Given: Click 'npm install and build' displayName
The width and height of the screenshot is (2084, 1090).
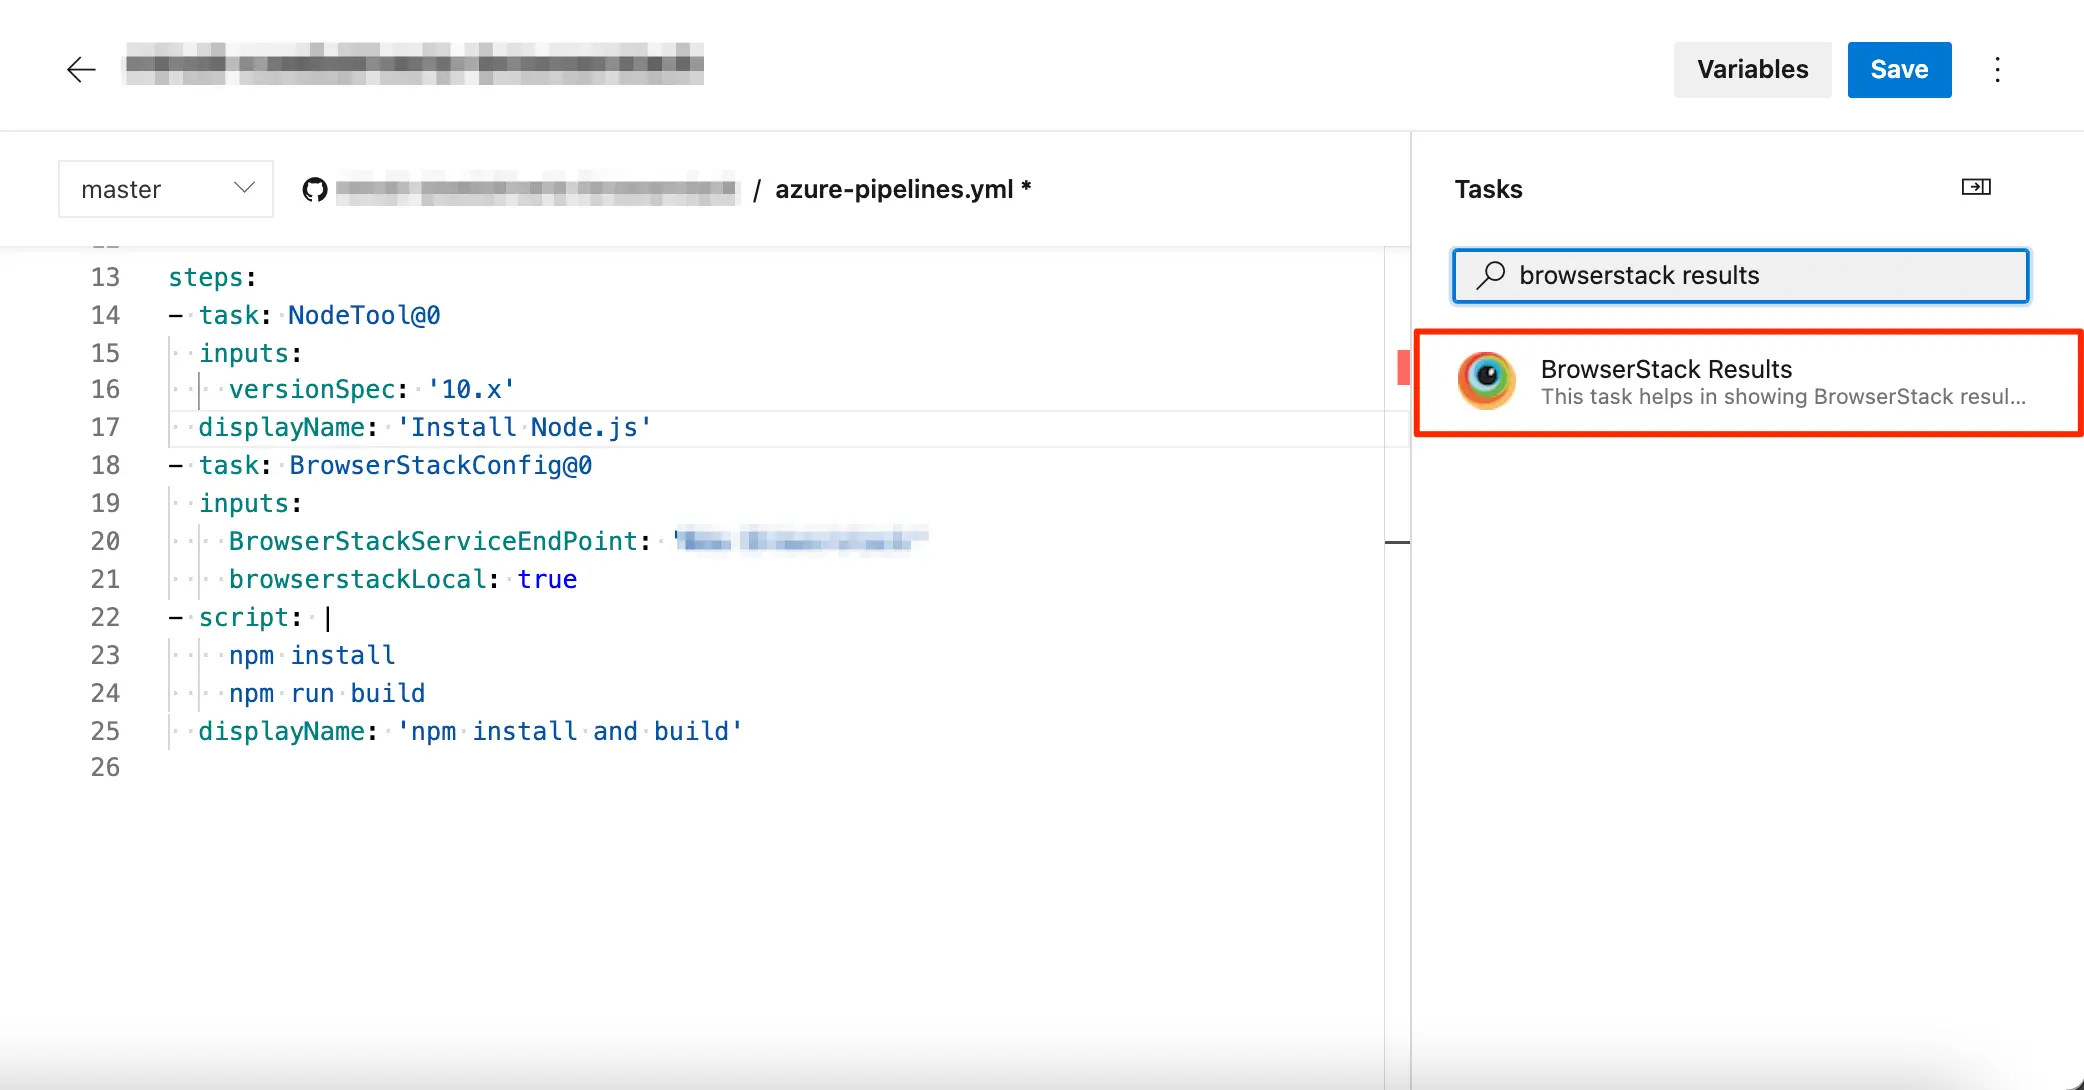Looking at the screenshot, I should point(569,731).
